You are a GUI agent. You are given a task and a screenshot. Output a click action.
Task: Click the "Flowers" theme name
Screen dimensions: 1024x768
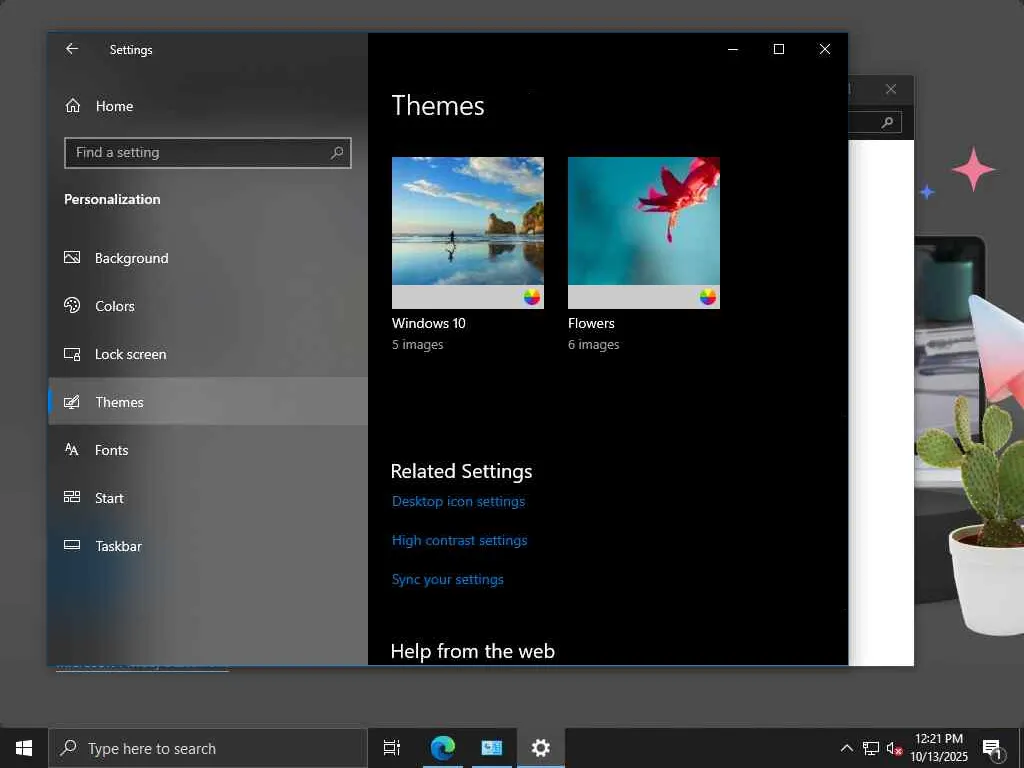coord(591,323)
